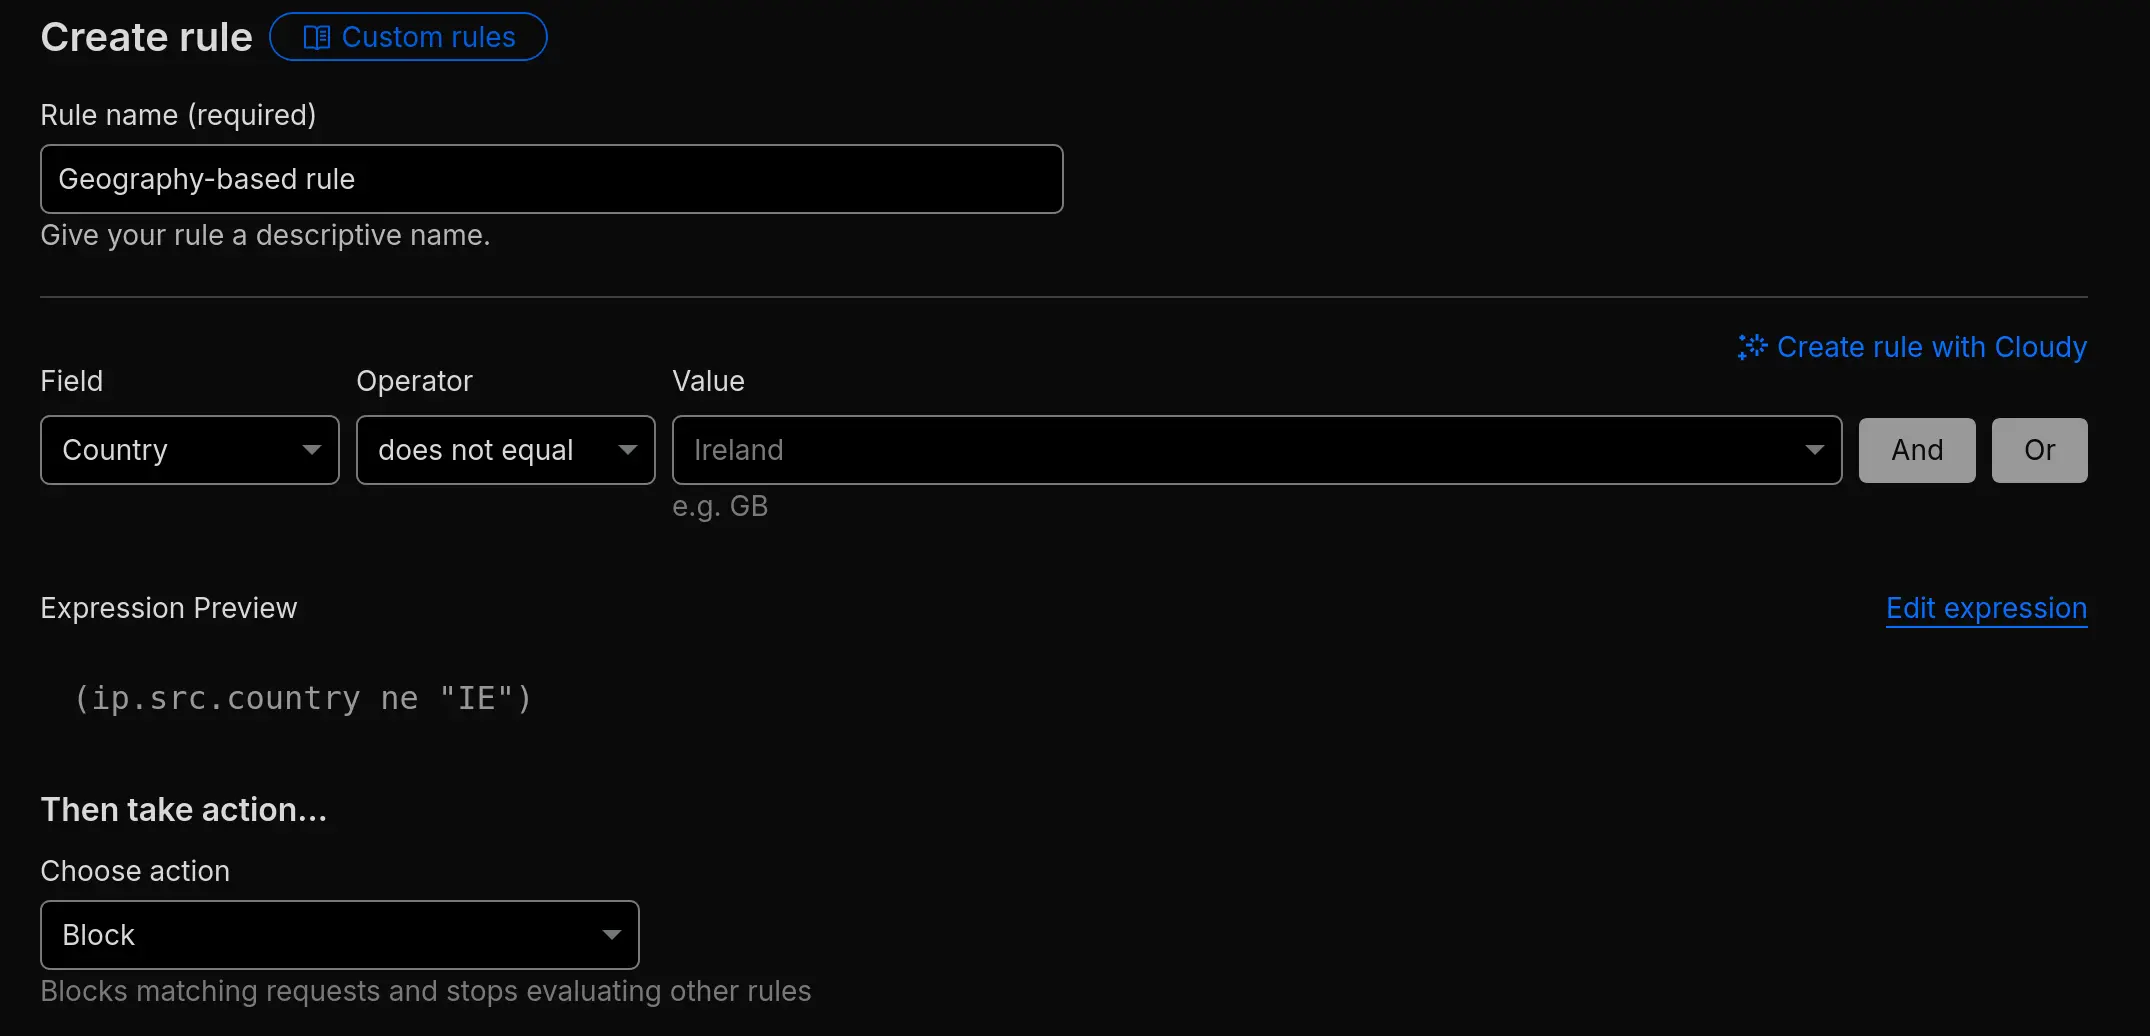Image resolution: width=2150 pixels, height=1036 pixels.
Task: Click the expression preview code text
Action: click(x=304, y=698)
